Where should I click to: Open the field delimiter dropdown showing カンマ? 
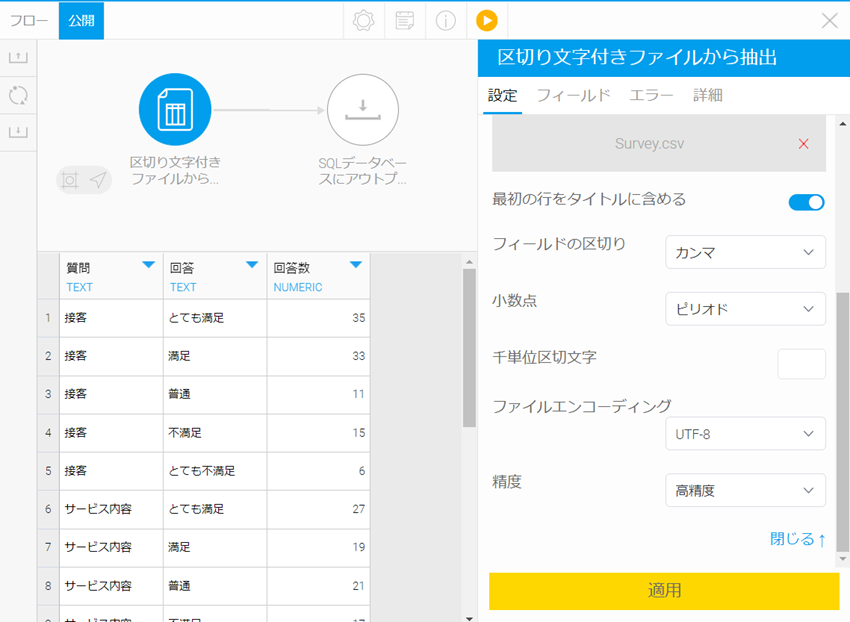pyautogui.click(x=745, y=252)
